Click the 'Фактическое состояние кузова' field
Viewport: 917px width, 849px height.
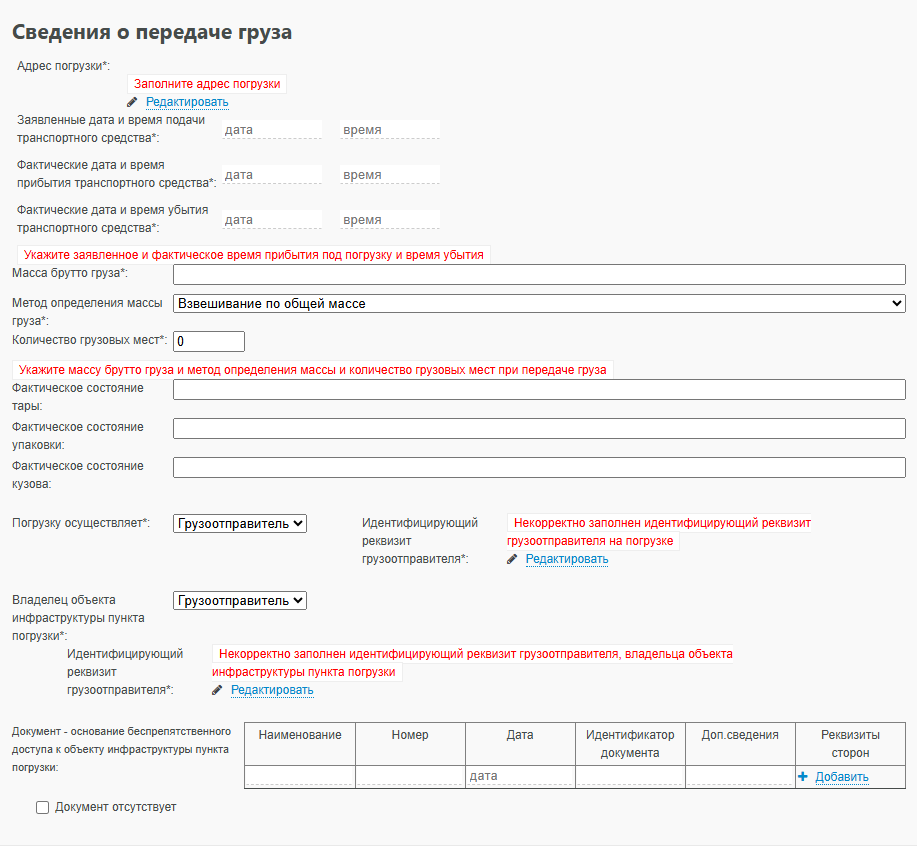pyautogui.click(x=539, y=468)
